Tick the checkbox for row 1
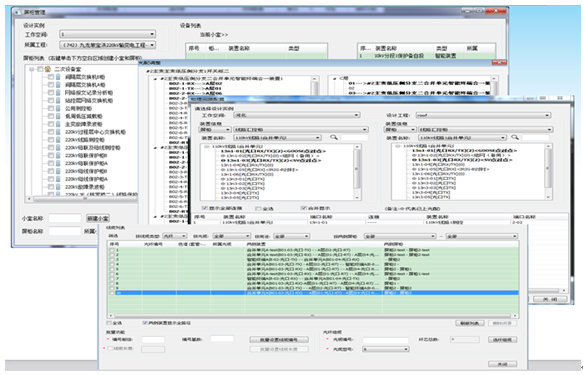Image resolution: width=583 pixels, height=375 pixels. click(x=112, y=250)
